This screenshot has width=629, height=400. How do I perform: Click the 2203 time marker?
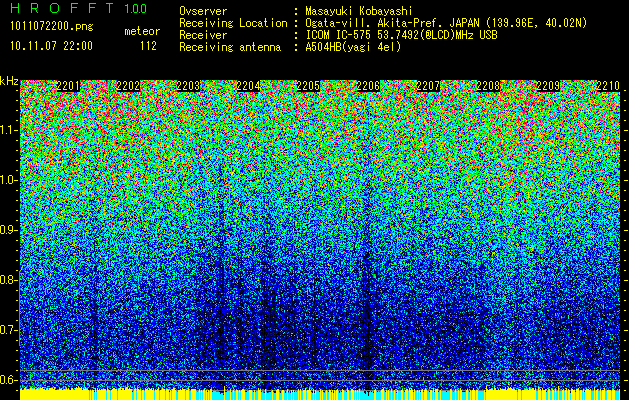188,86
